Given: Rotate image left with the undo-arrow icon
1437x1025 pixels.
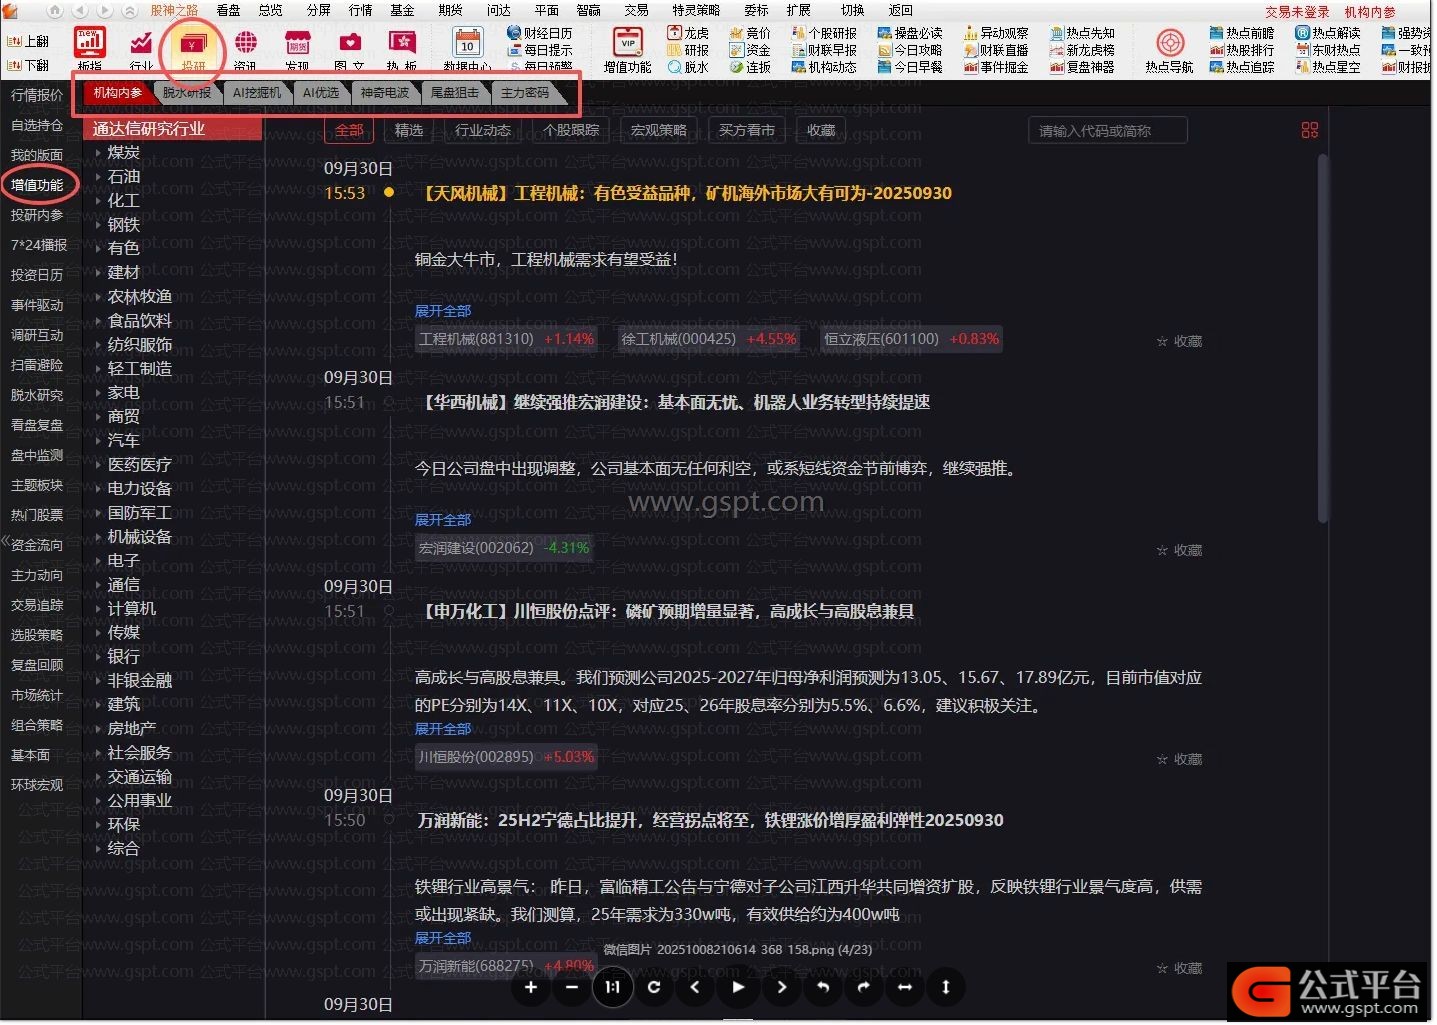Looking at the screenshot, I should 822,988.
